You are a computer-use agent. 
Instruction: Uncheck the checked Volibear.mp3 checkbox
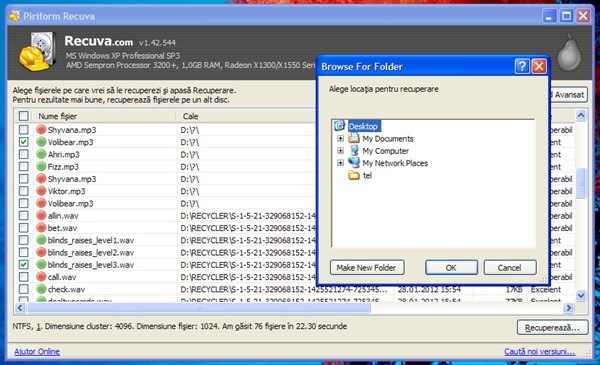(x=23, y=142)
